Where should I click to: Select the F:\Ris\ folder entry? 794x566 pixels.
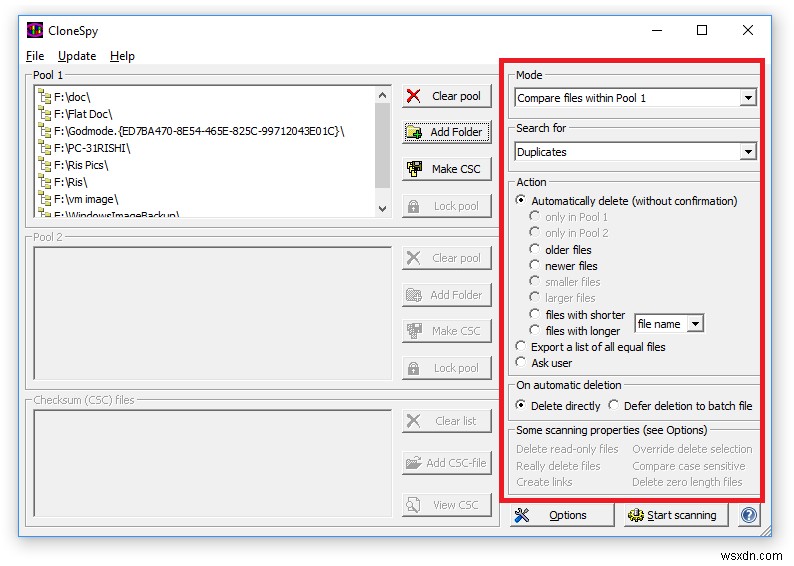[x=70, y=182]
